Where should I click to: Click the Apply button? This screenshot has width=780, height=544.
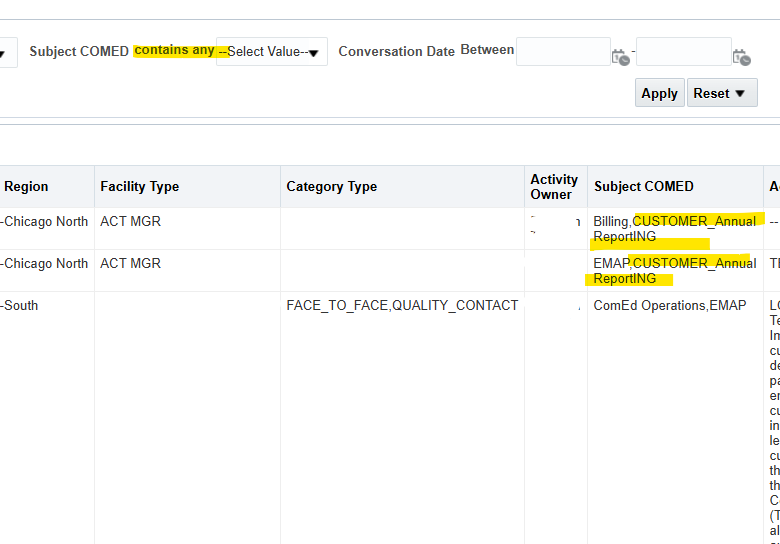660,92
